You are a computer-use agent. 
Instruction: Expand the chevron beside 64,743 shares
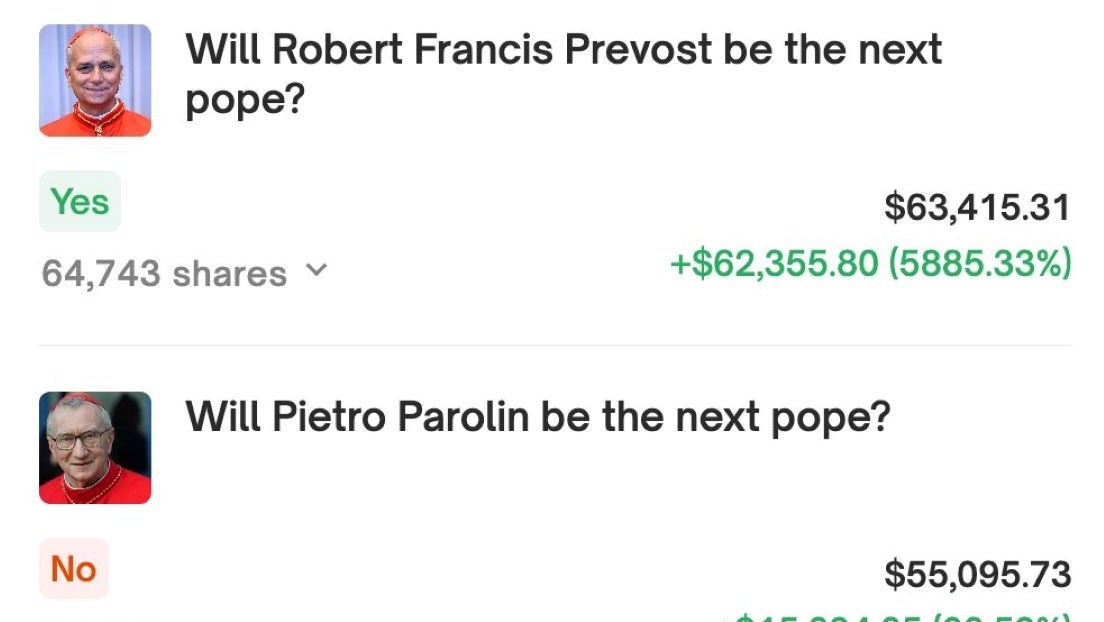coord(317,270)
